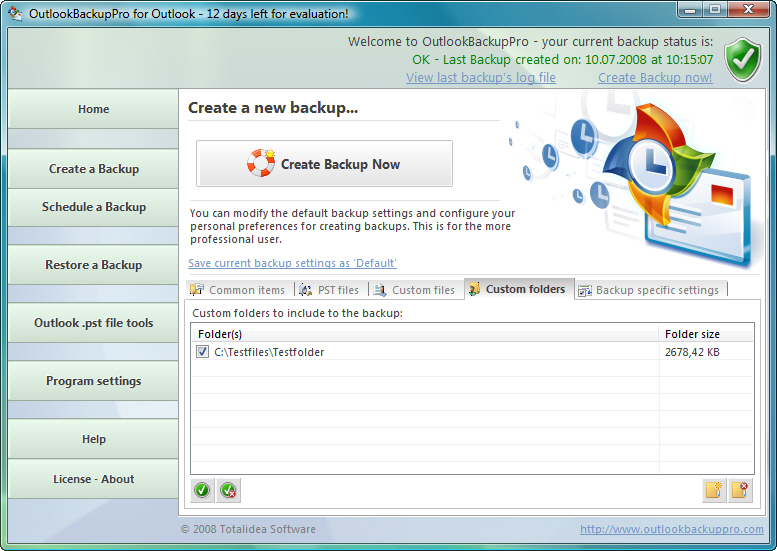This screenshot has height=551, width=777.
Task: Open Schedule a Backup section
Action: point(93,207)
